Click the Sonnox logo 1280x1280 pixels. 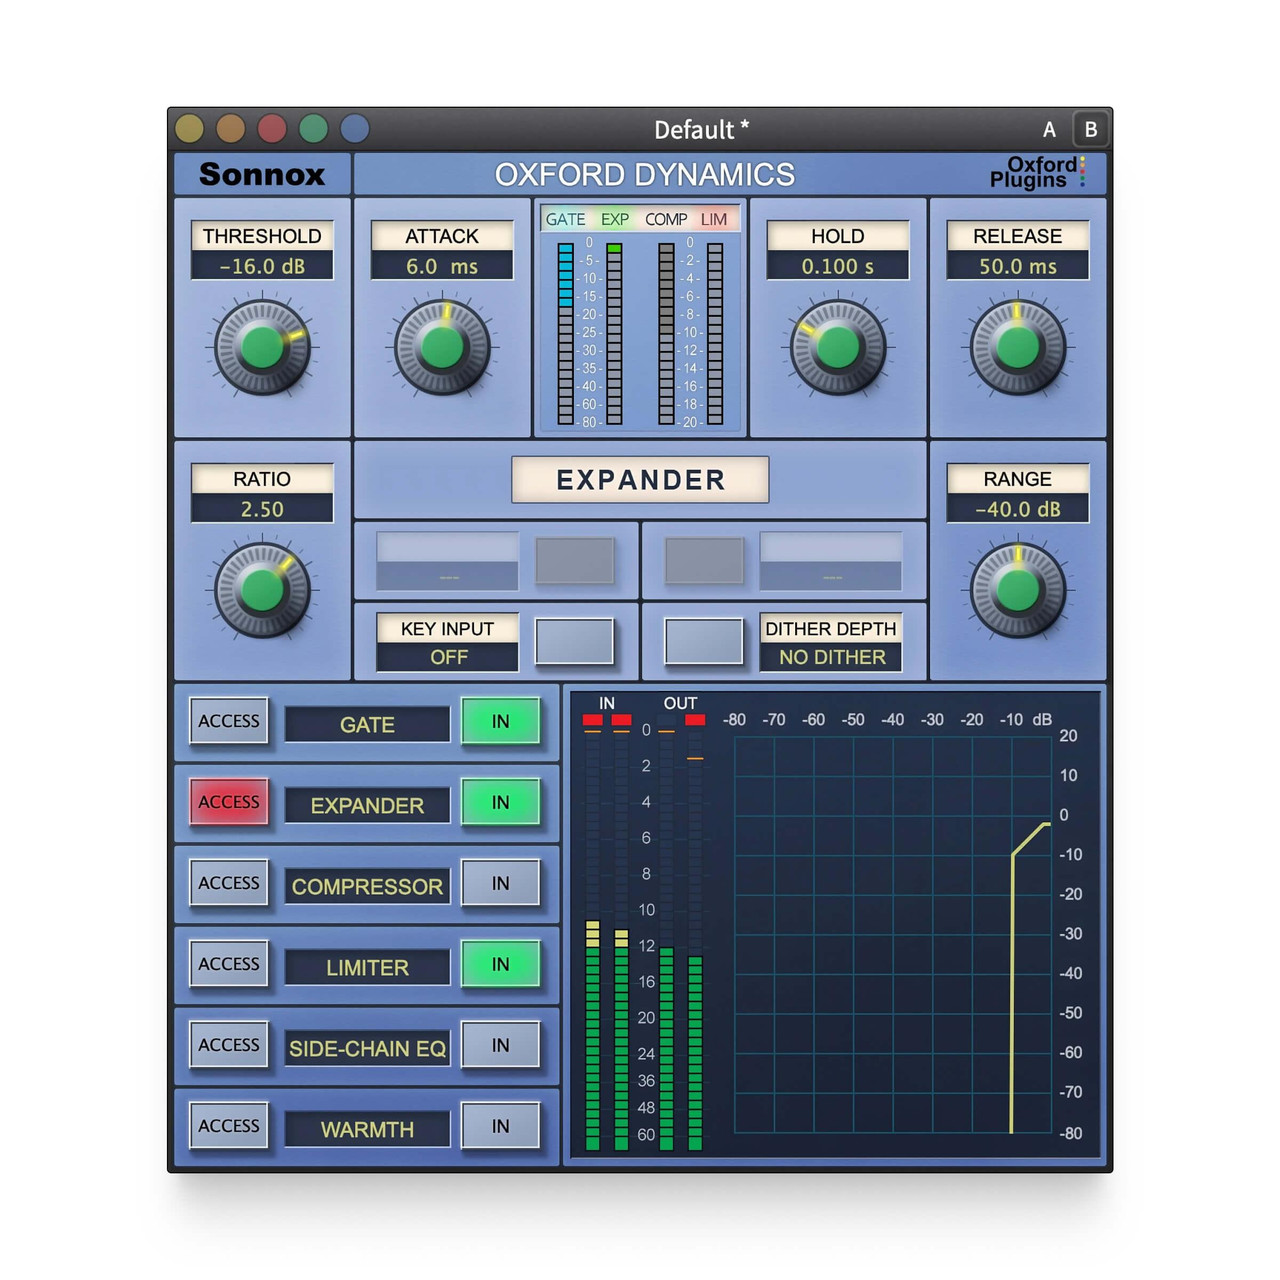coord(262,174)
